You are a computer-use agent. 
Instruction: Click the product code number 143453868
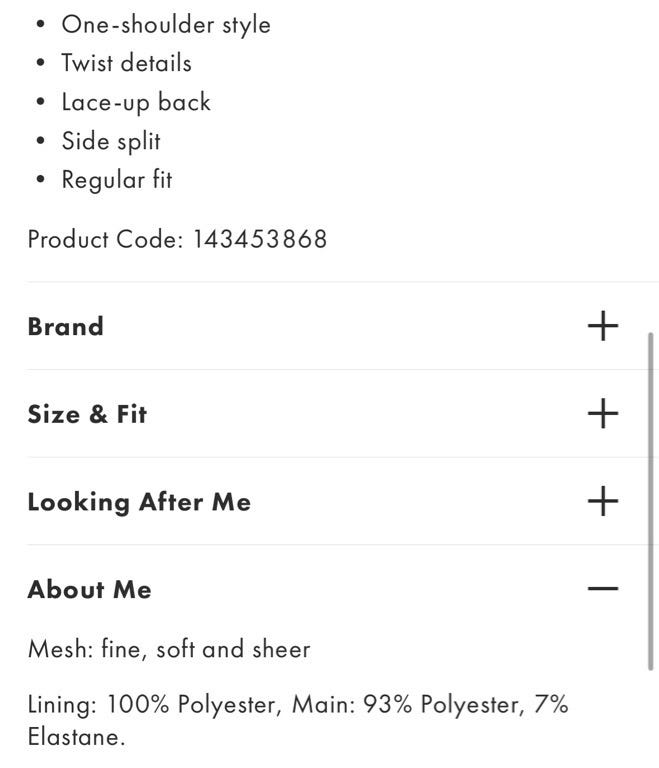260,240
